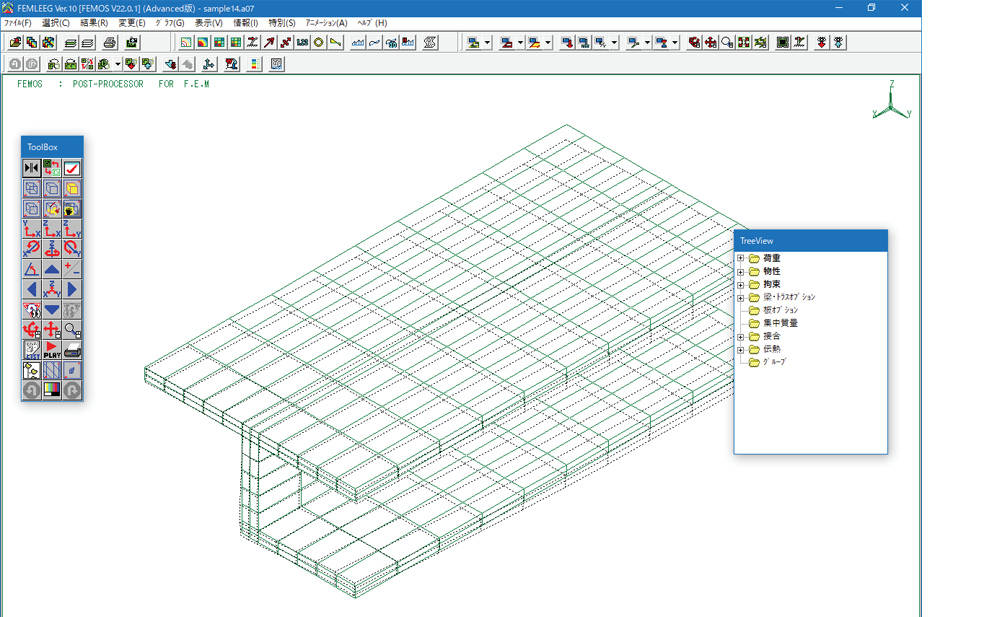Expand the 梁･ﾄﾗｽｵﾌﾟｼｮﾝ node in TreeView
1000x617 pixels.
click(x=740, y=298)
